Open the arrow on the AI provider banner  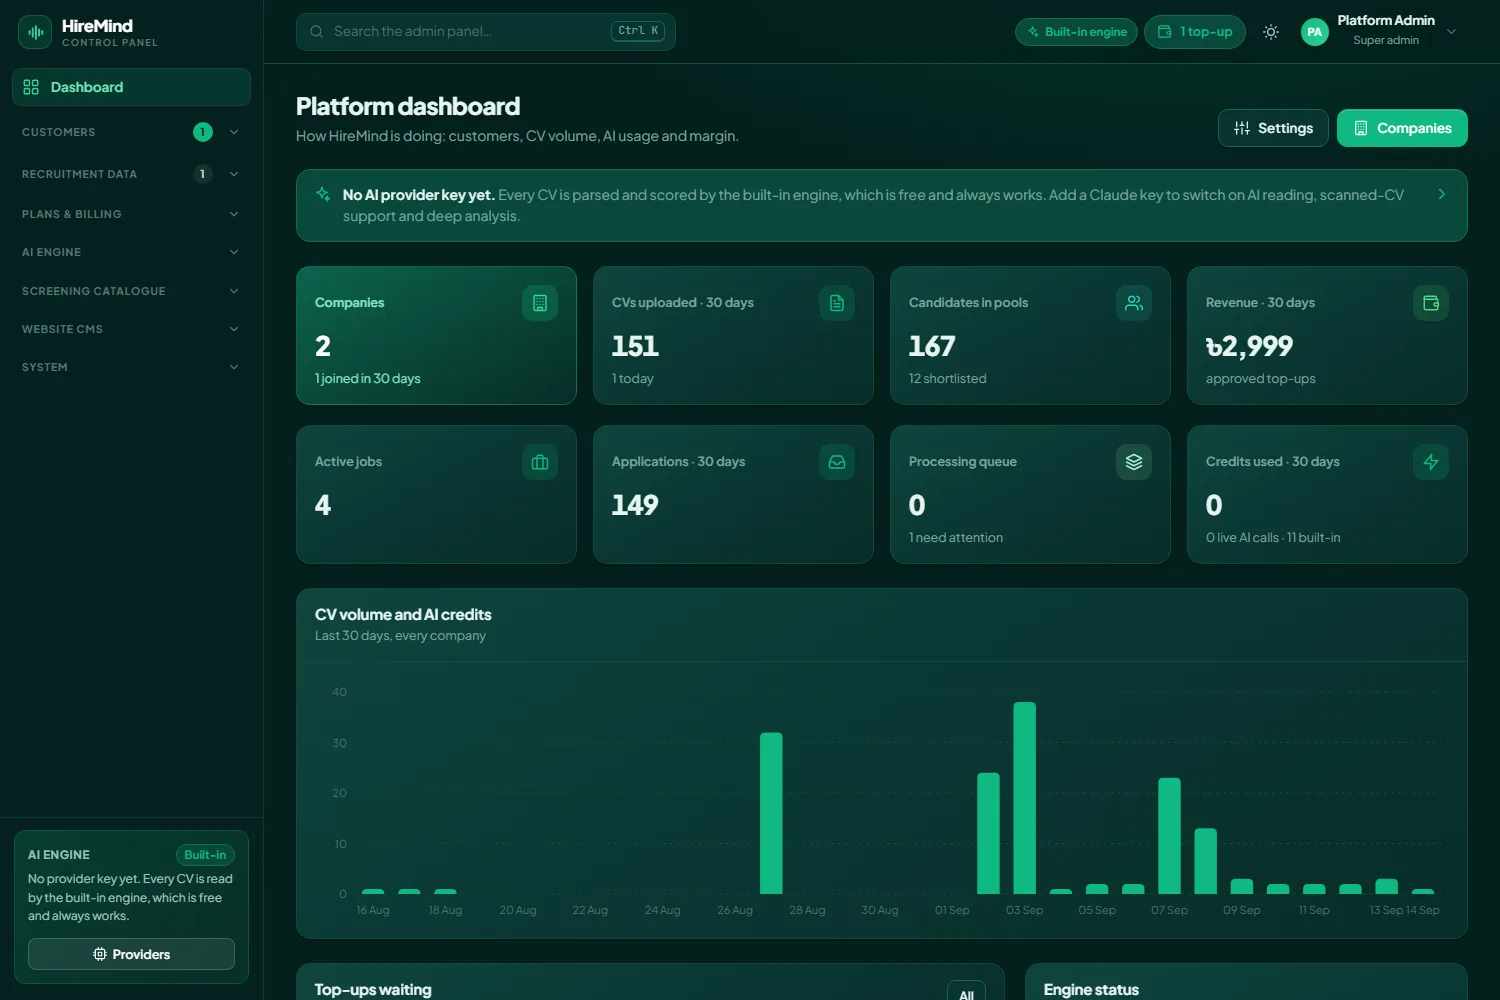pyautogui.click(x=1441, y=194)
